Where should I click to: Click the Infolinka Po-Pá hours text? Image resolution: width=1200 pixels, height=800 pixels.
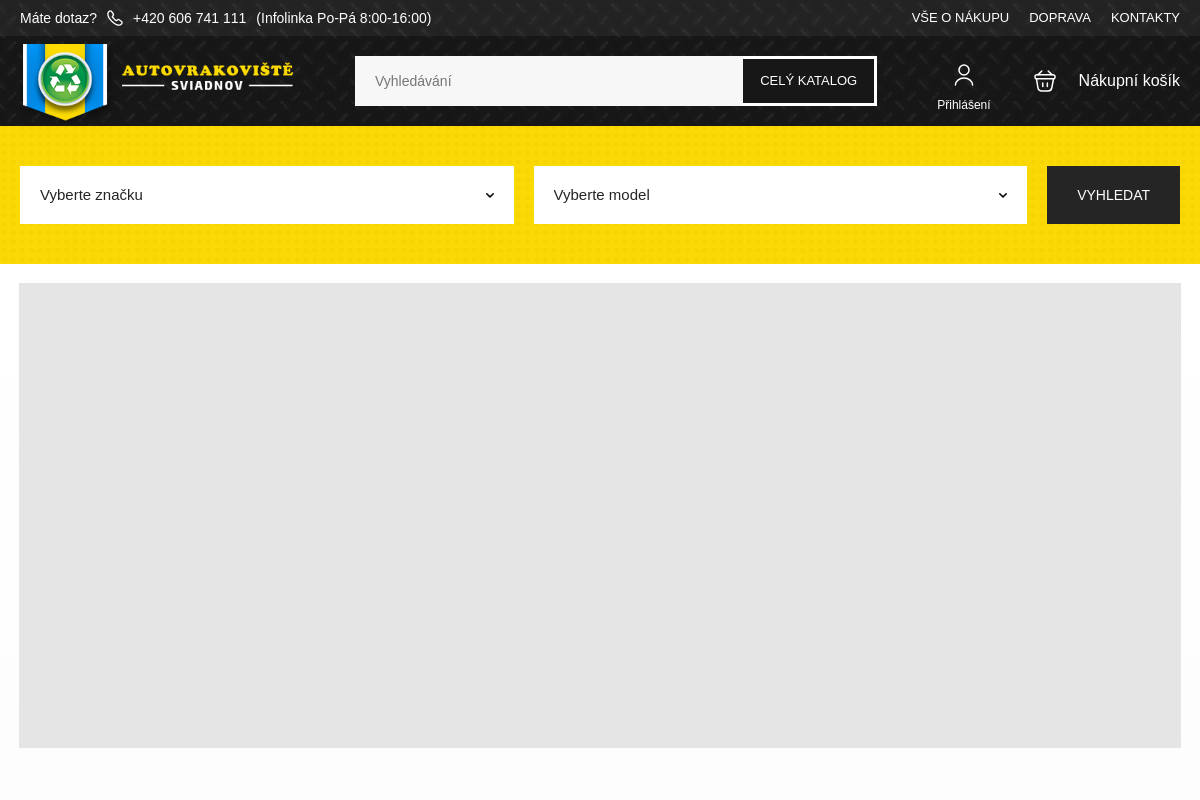pyautogui.click(x=343, y=18)
